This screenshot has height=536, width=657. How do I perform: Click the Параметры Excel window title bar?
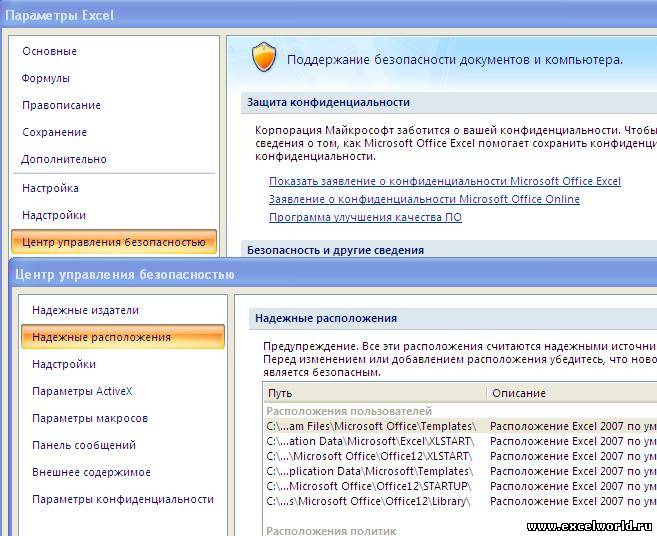coord(328,16)
